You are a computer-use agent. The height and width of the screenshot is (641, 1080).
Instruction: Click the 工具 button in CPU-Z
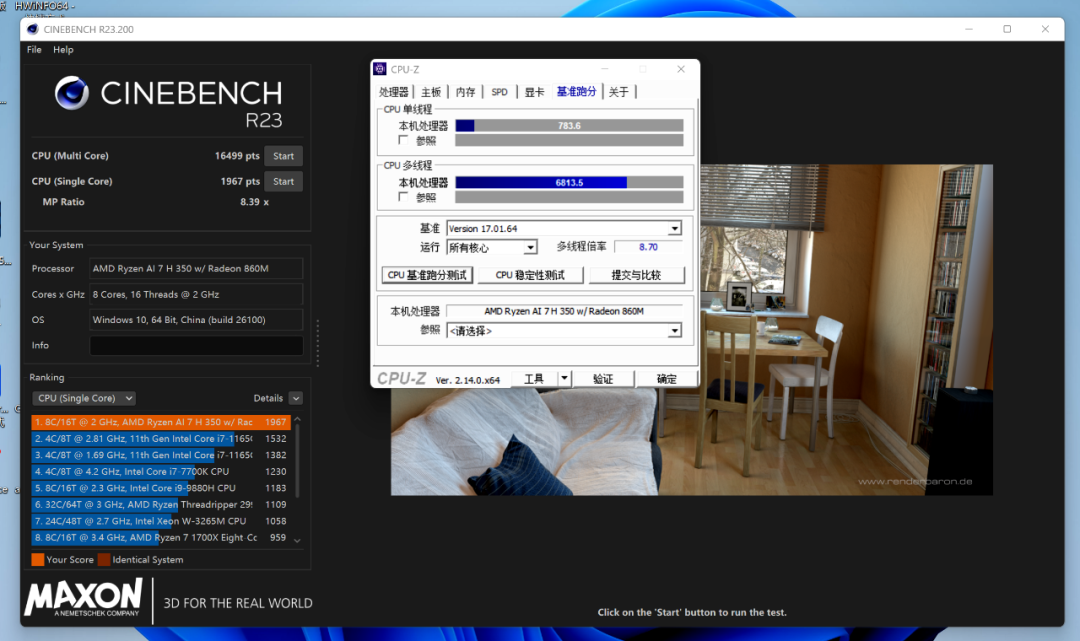click(x=534, y=378)
